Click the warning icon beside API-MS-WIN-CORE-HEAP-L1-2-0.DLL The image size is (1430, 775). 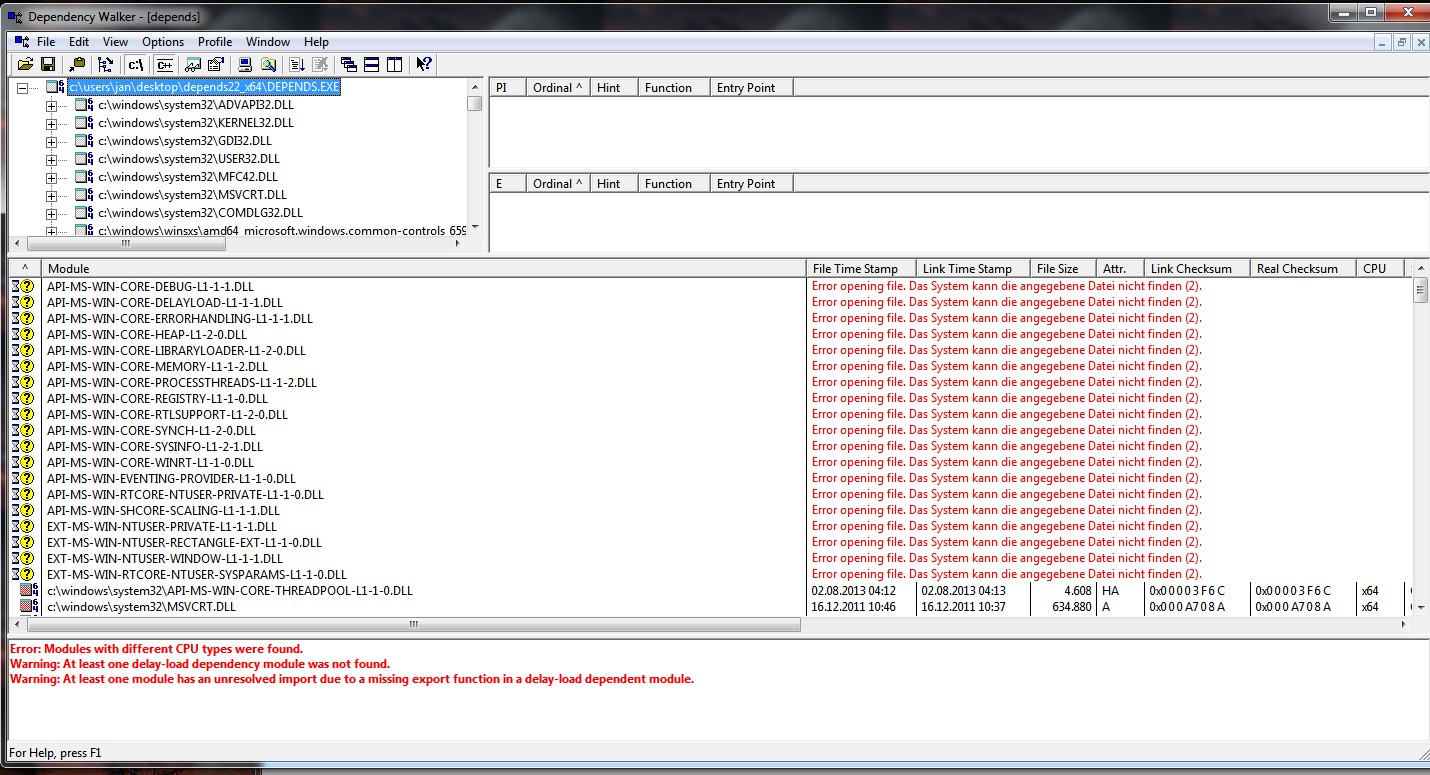coord(24,335)
